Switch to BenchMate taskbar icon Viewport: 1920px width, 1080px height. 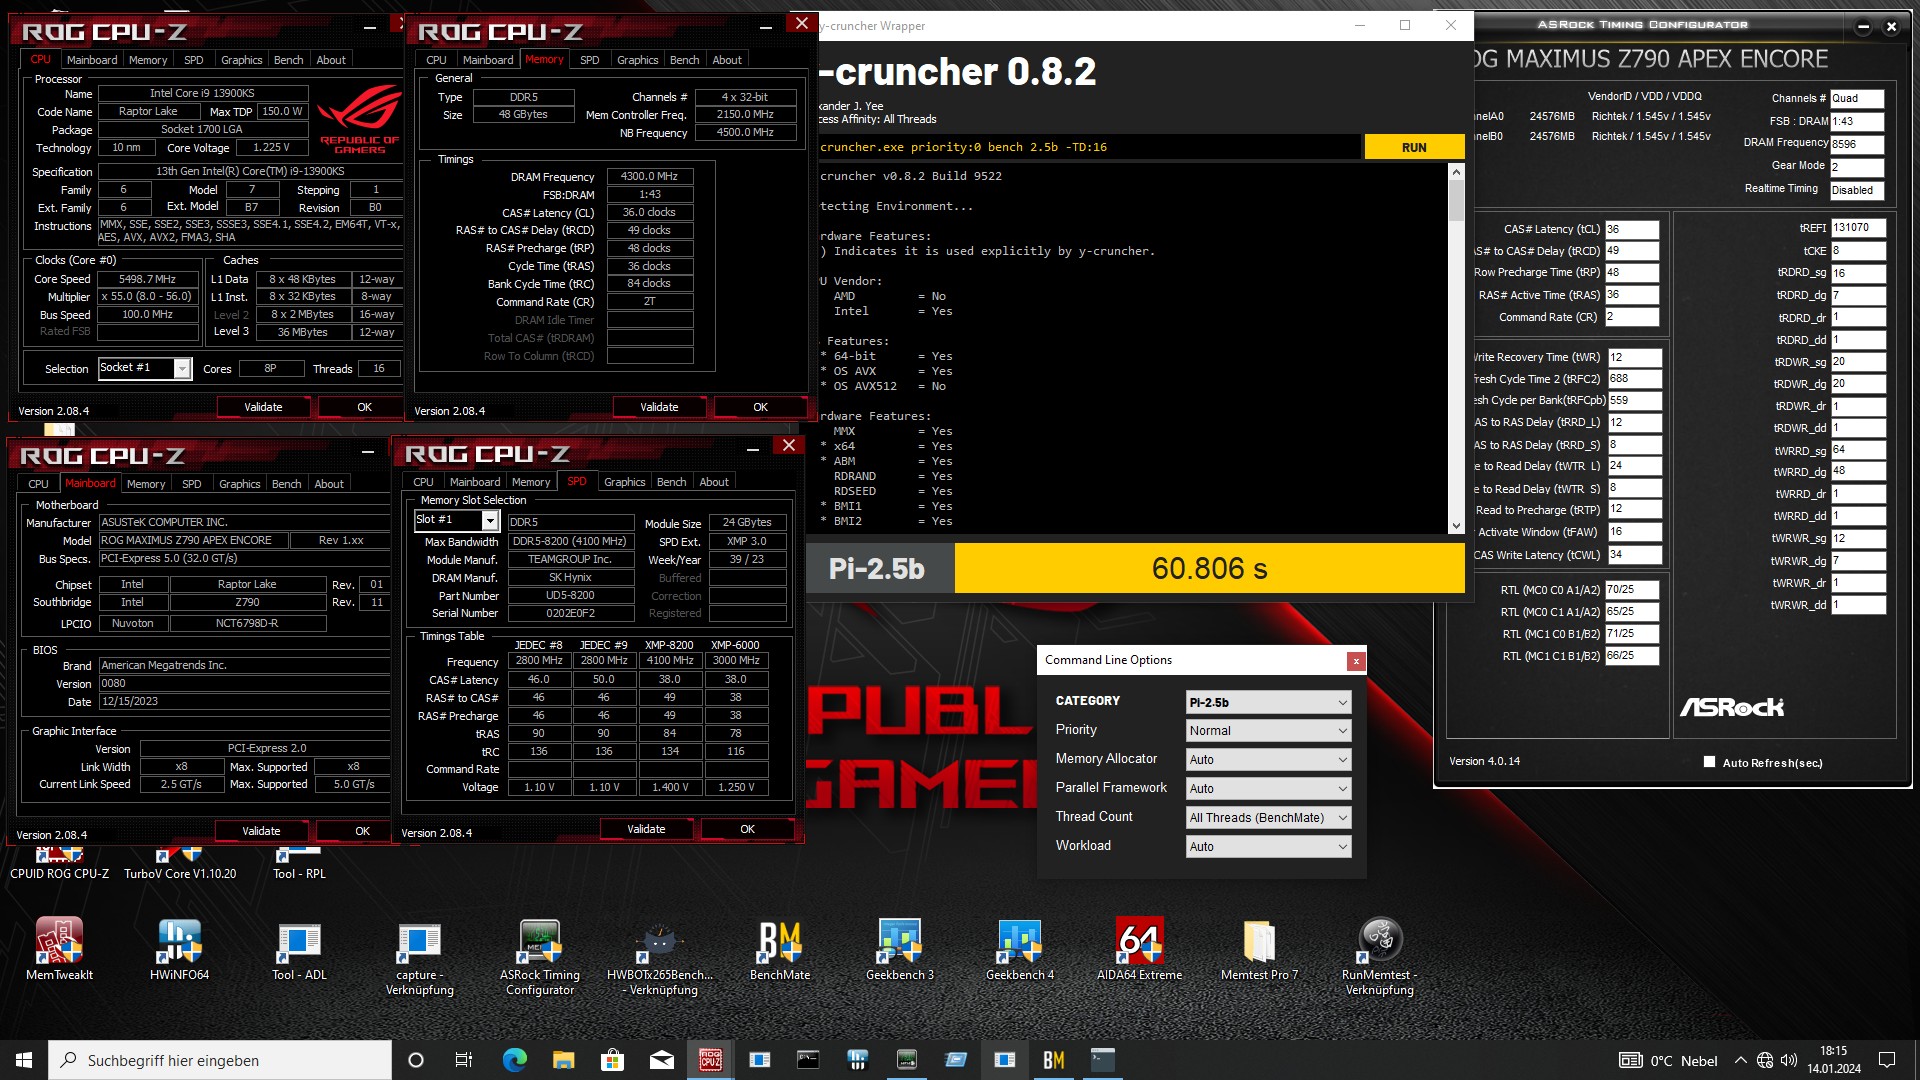[x=1053, y=1060]
